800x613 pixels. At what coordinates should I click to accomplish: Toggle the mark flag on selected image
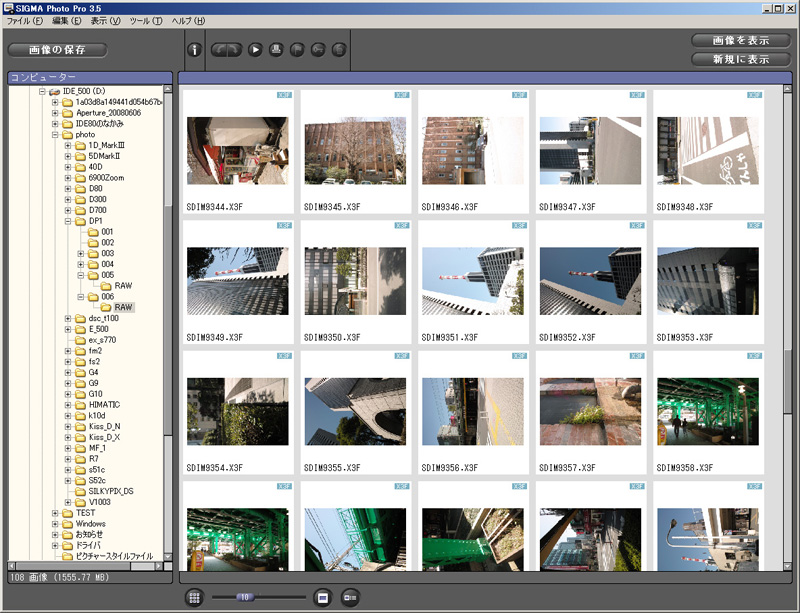click(297, 50)
